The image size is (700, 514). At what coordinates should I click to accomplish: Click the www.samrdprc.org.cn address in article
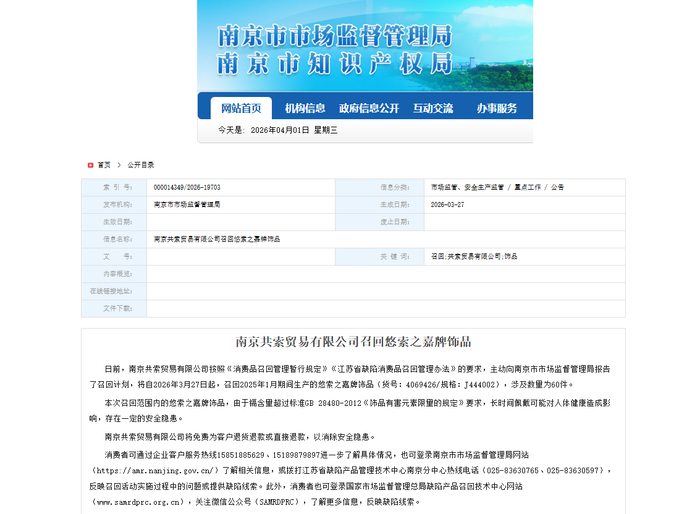pyautogui.click(x=138, y=502)
